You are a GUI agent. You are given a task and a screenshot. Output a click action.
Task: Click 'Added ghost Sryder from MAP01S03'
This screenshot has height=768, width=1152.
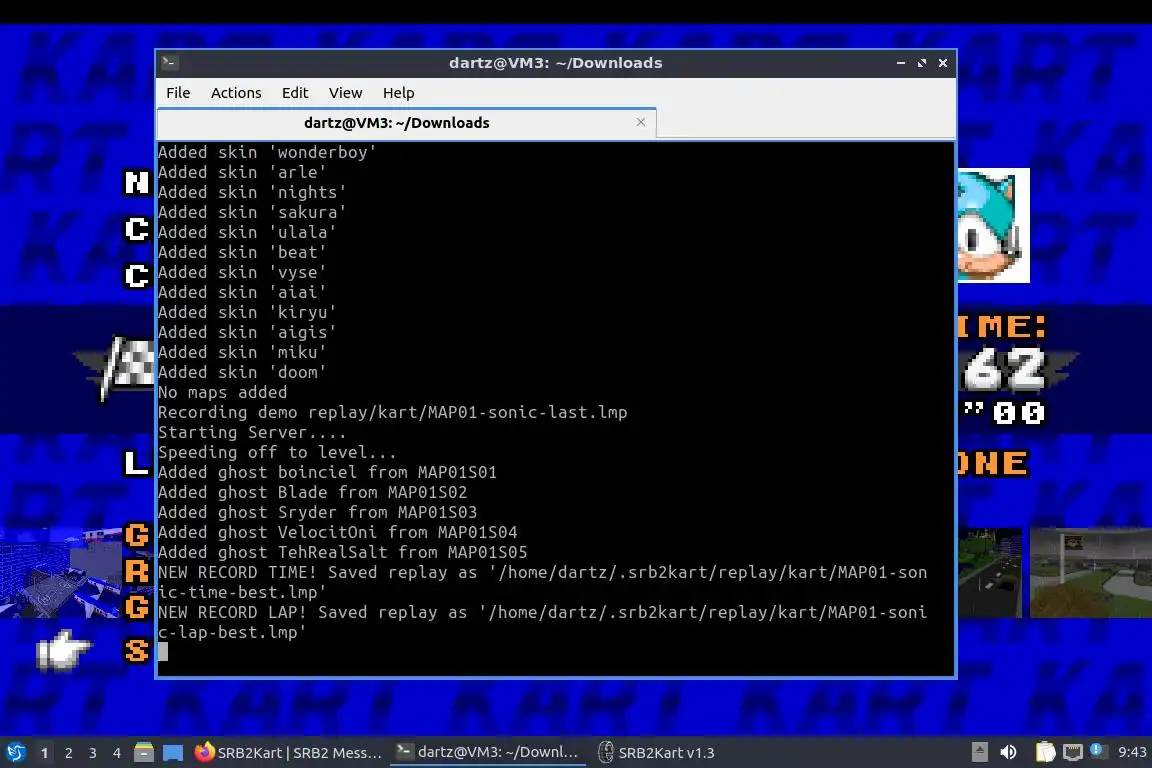[x=317, y=512]
